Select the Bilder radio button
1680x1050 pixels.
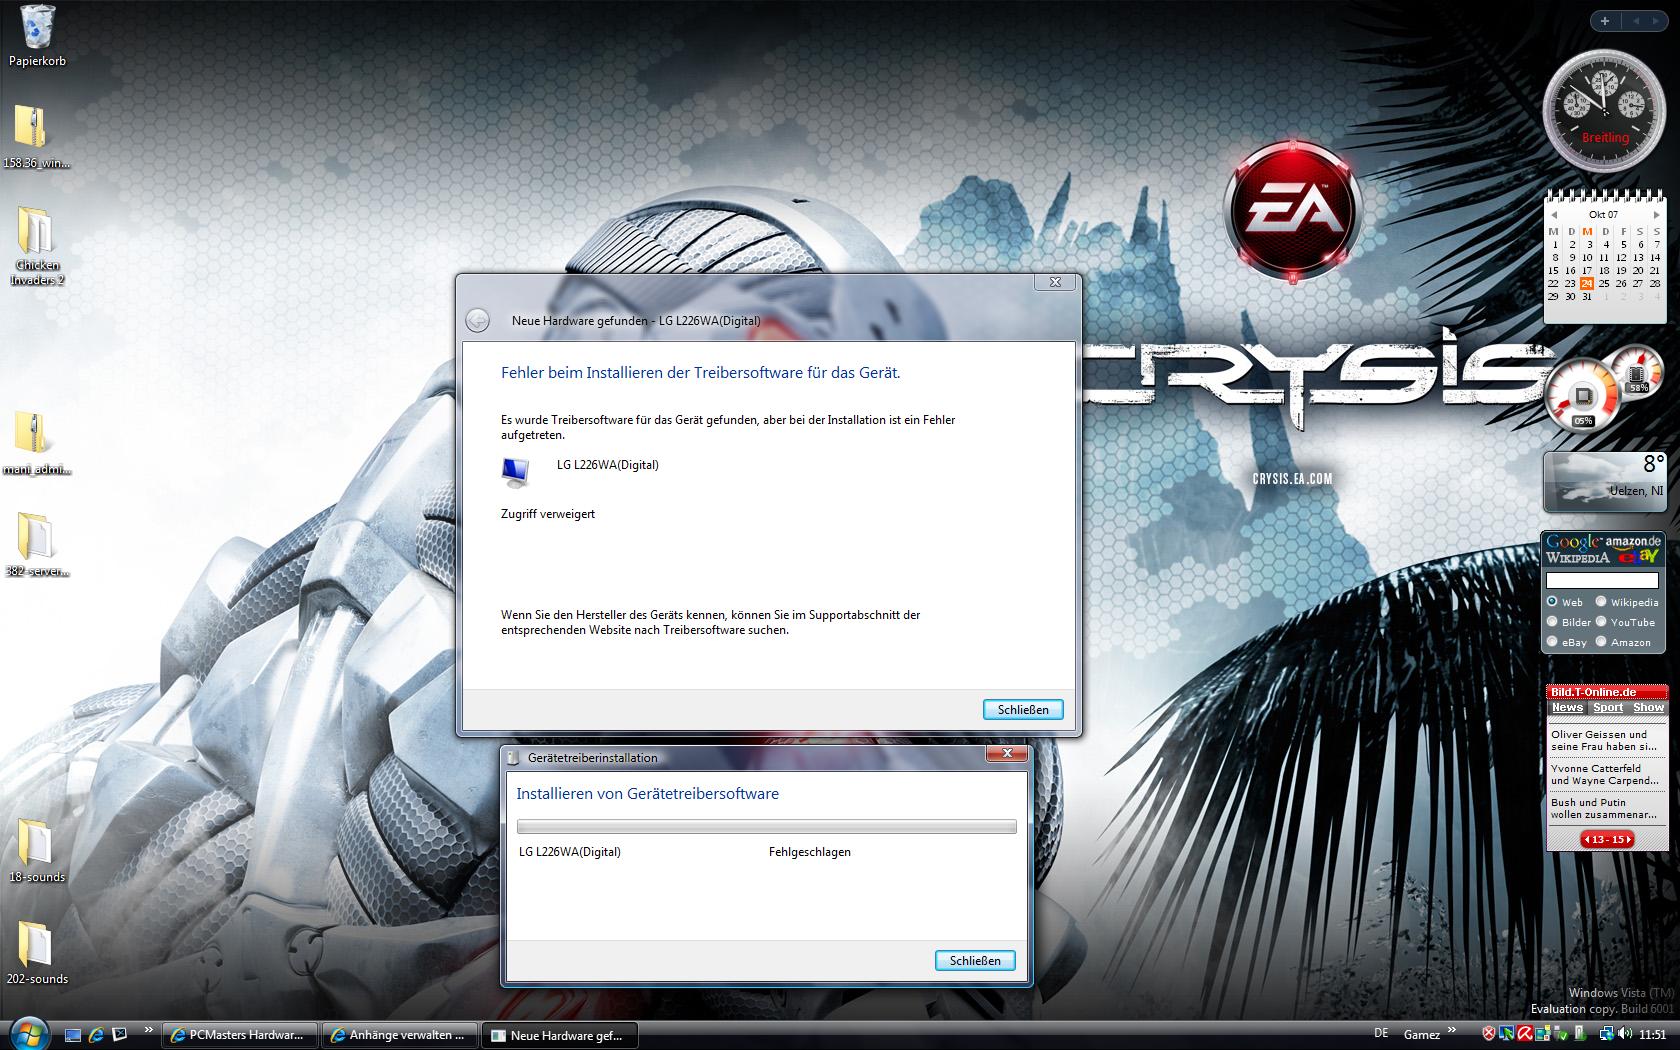pyautogui.click(x=1552, y=621)
